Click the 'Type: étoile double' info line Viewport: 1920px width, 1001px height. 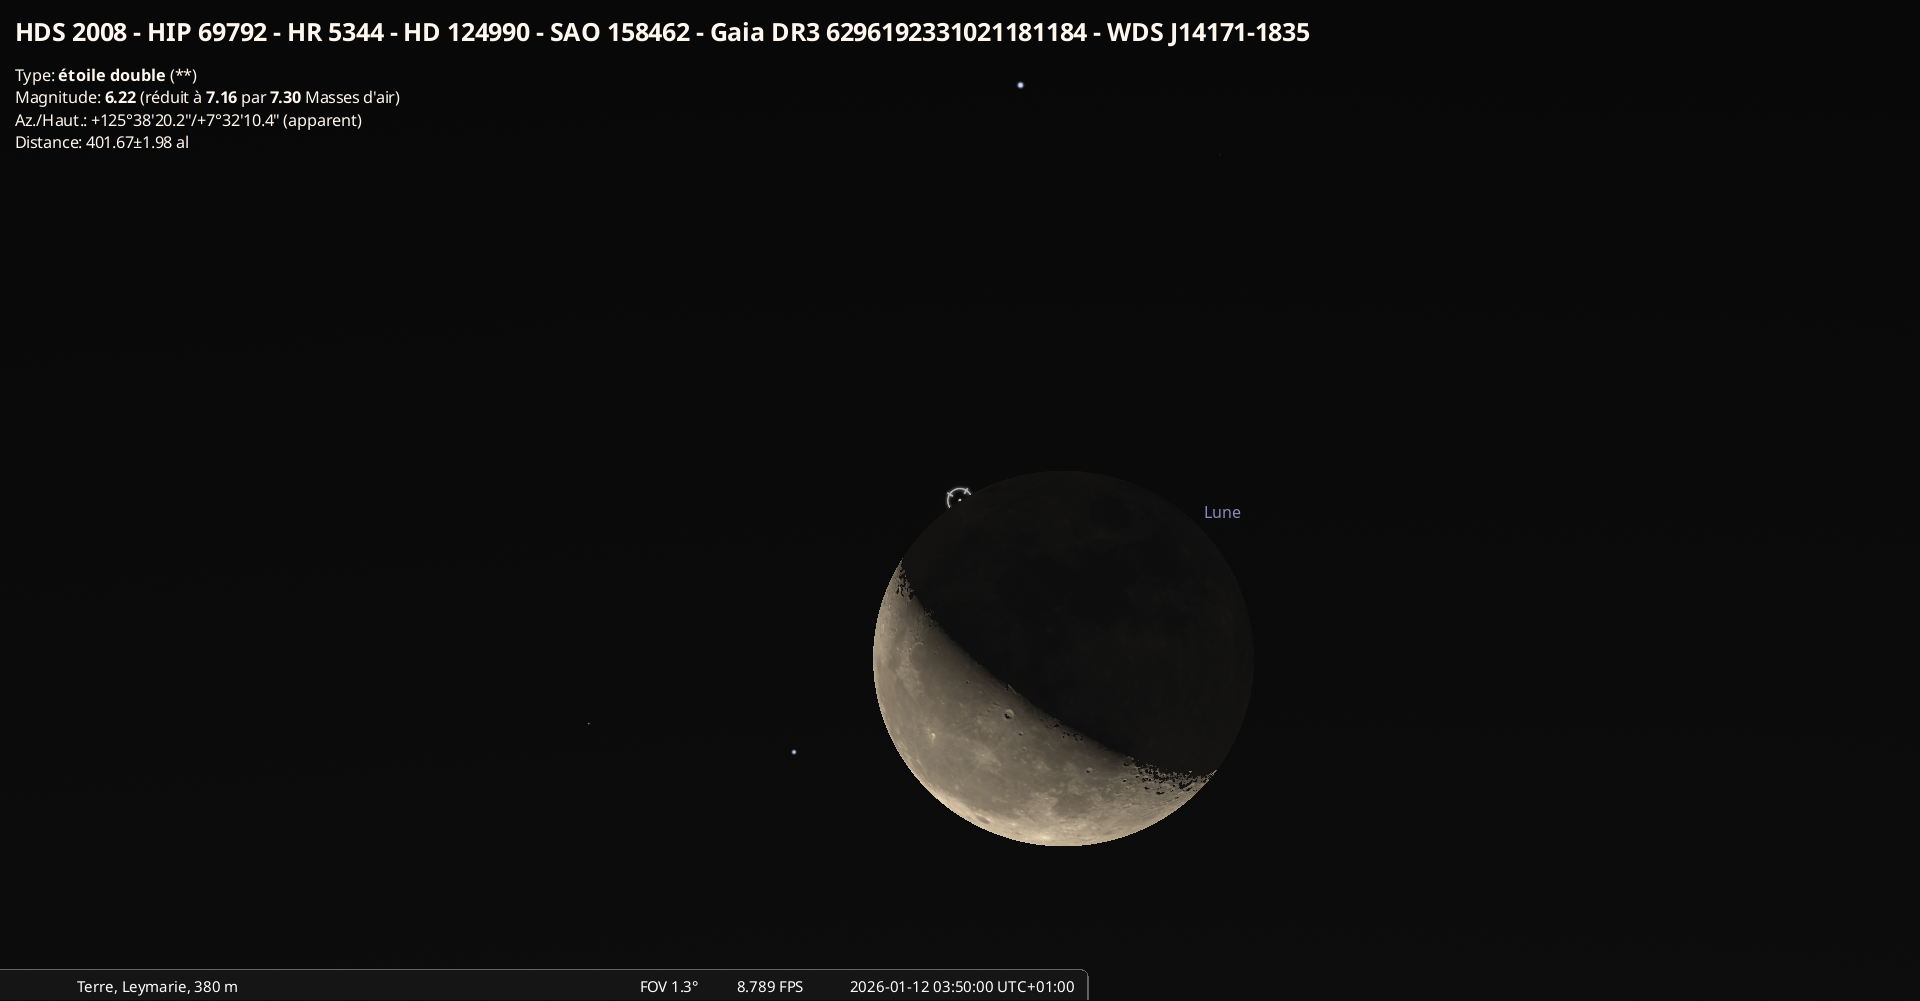[x=106, y=75]
